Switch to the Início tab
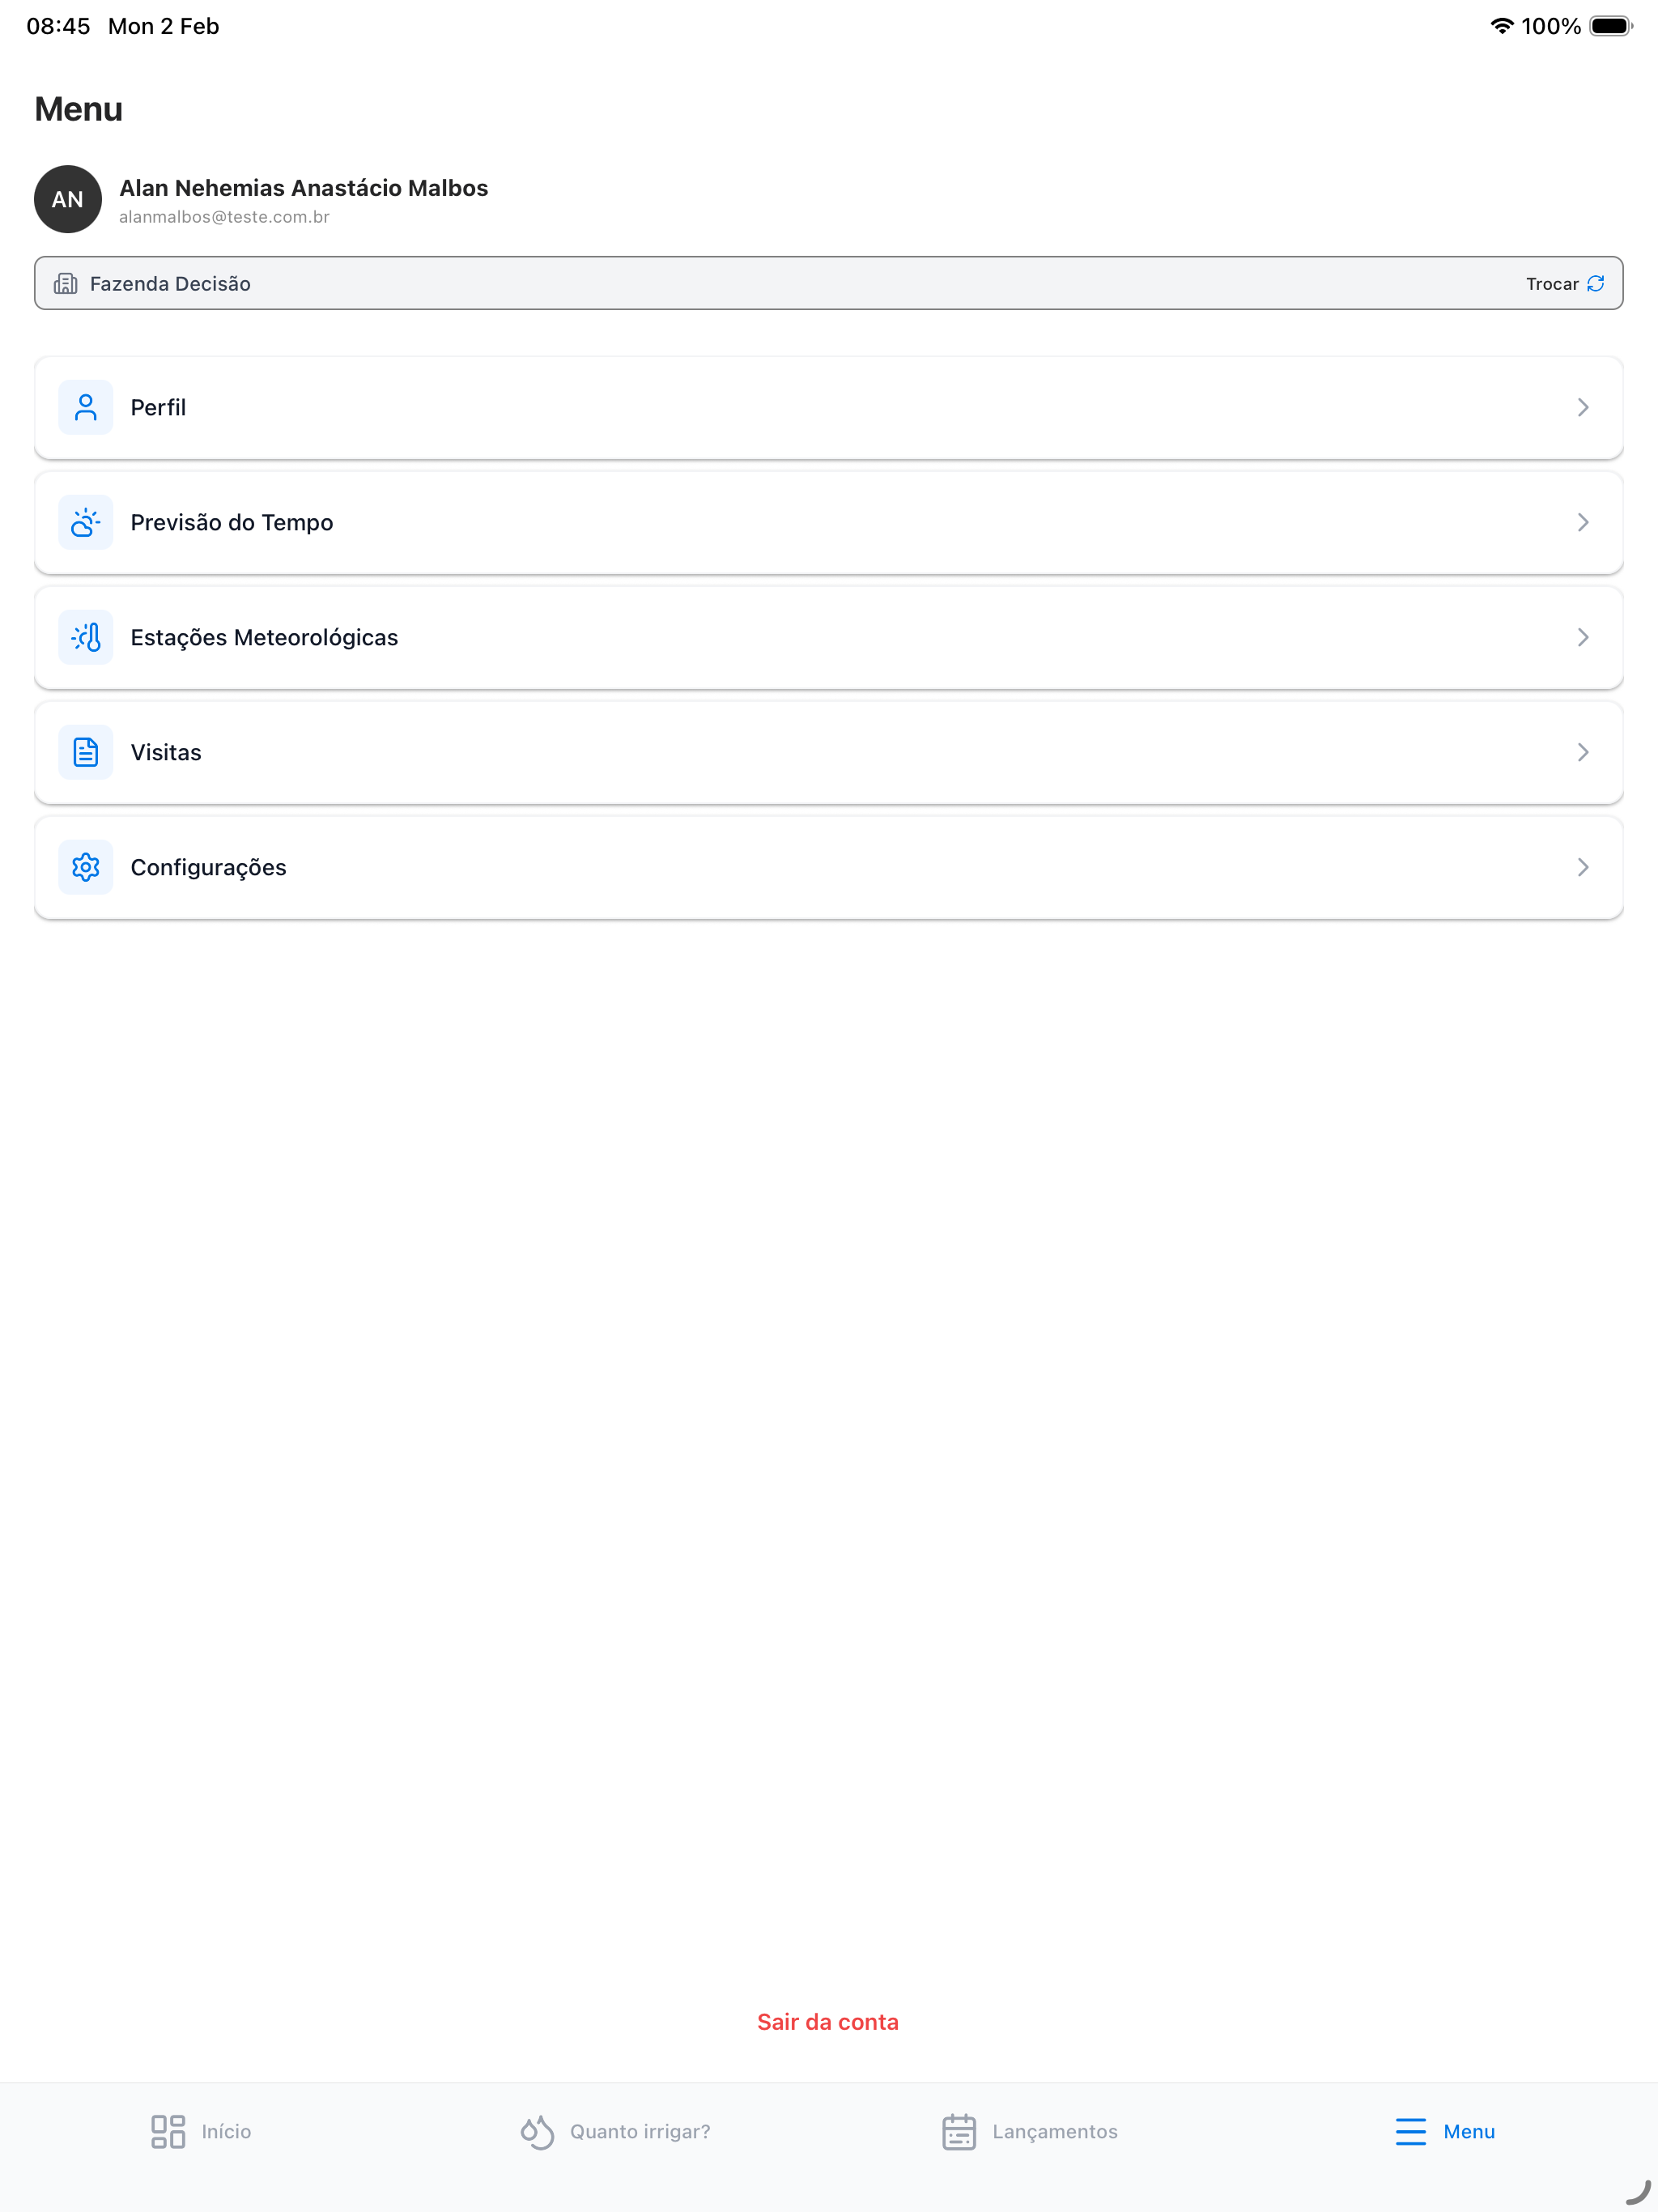Screen dimensions: 1658x2212 201,2131
